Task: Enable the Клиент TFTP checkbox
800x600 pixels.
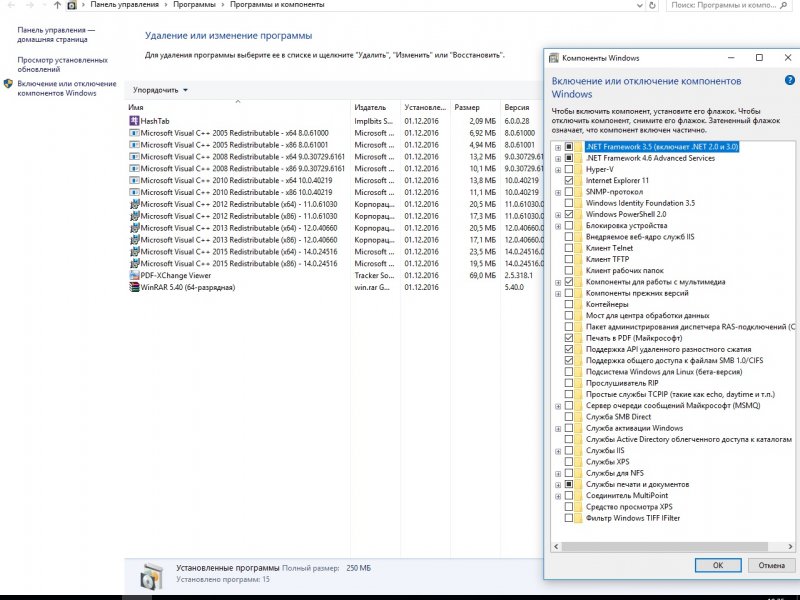Action: pyautogui.click(x=569, y=259)
